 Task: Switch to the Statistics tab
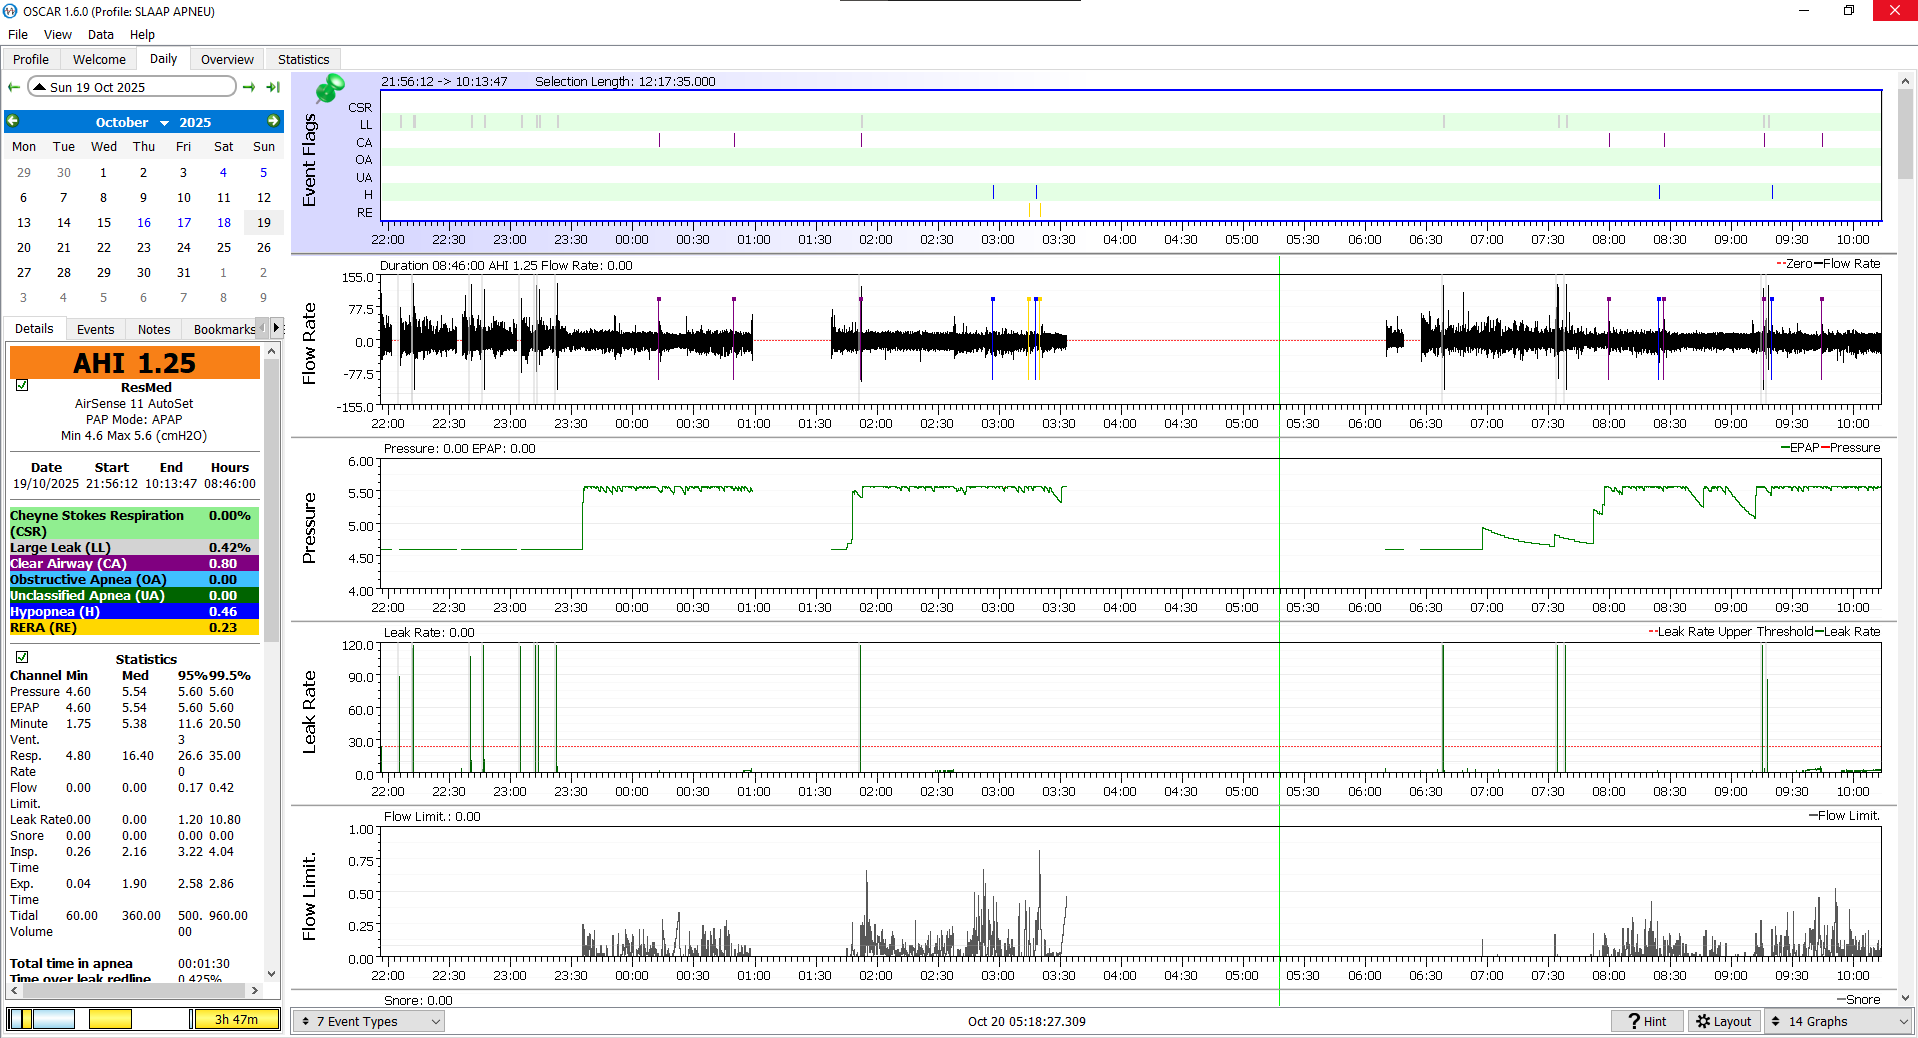(303, 59)
